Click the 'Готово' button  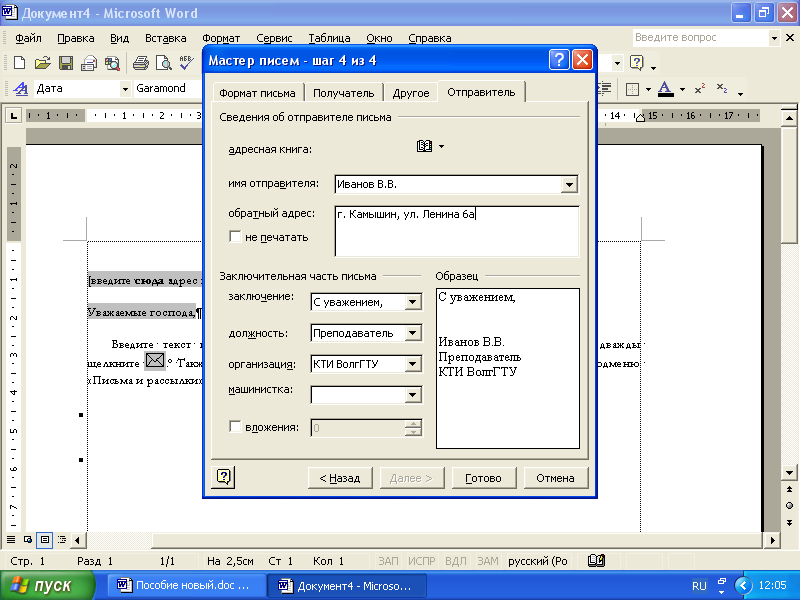pos(483,478)
